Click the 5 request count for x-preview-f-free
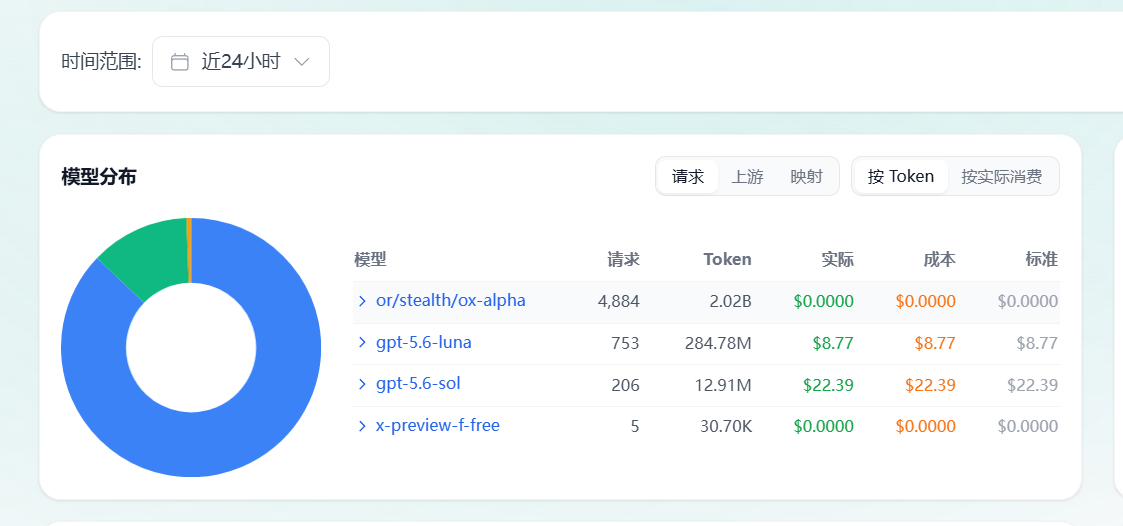The image size is (1123, 526). click(635, 426)
